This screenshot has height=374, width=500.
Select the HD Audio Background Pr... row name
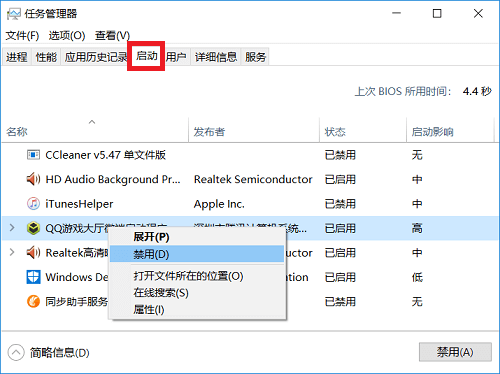point(113,179)
